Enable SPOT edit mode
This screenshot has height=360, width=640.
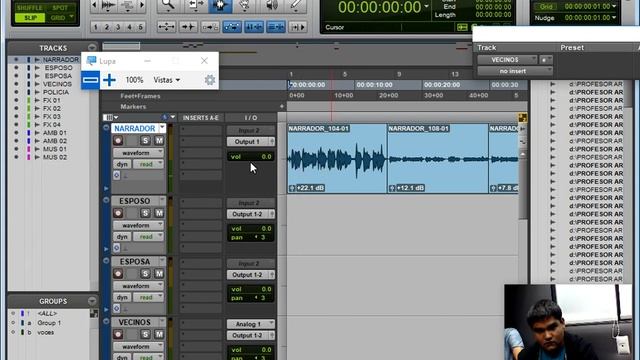coord(60,8)
